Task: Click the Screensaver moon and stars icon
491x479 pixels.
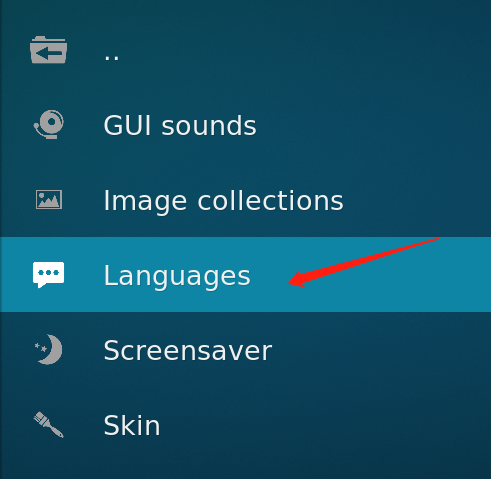Action: point(49,349)
